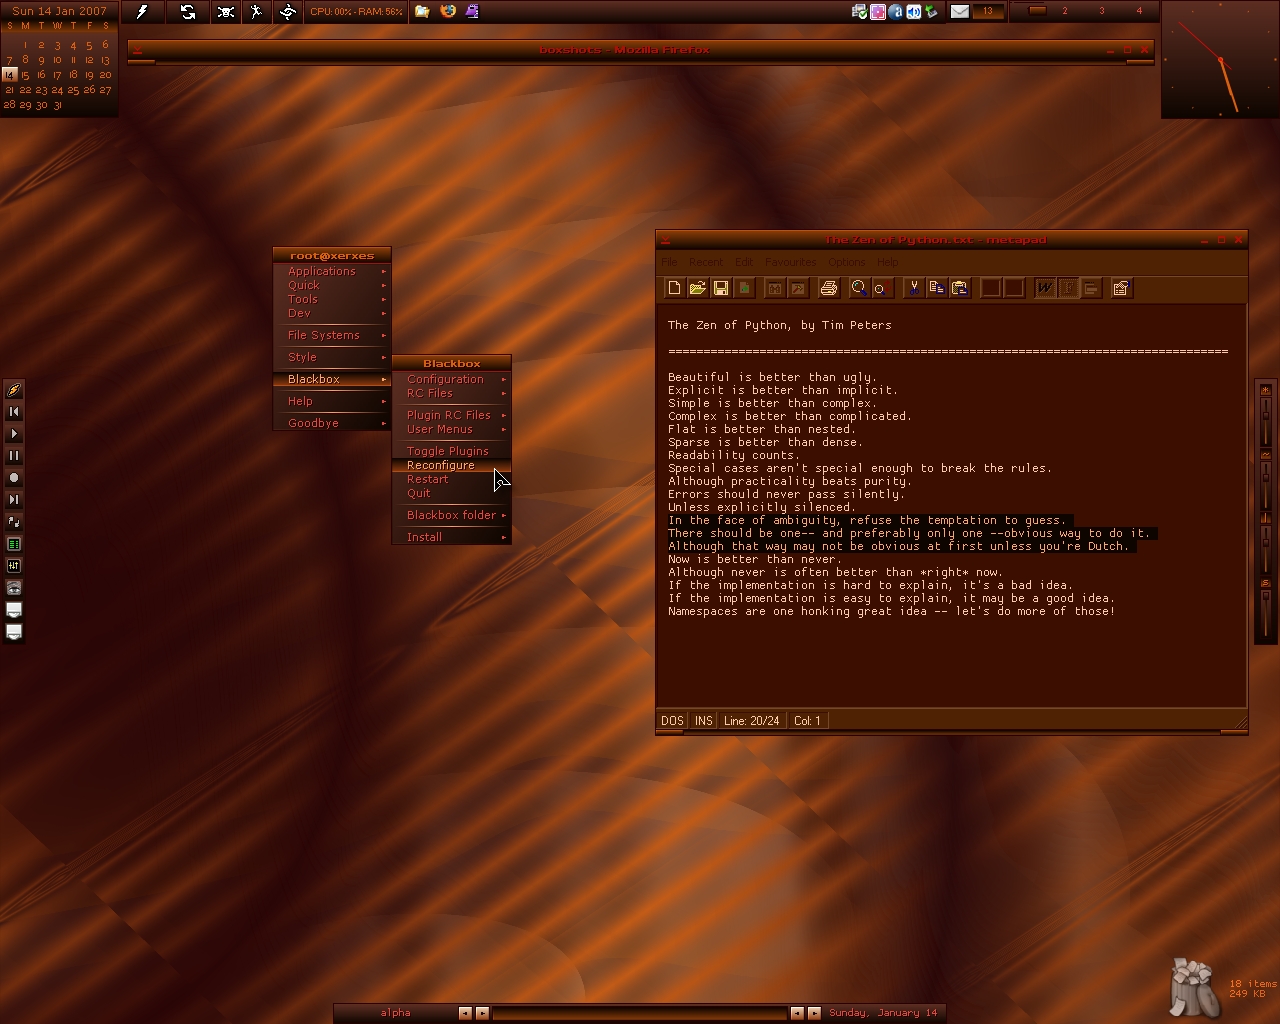Screen dimensions: 1280x1024
Task: Click the play button in left sidebar
Action: 14,434
